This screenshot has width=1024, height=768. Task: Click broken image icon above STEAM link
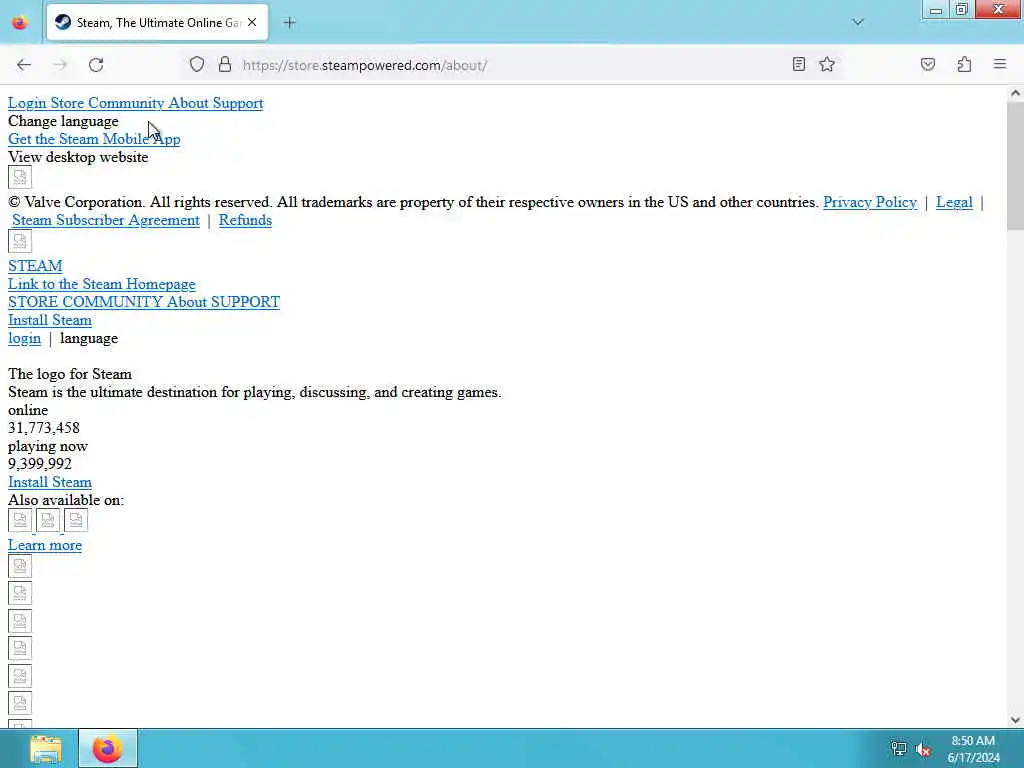point(20,241)
